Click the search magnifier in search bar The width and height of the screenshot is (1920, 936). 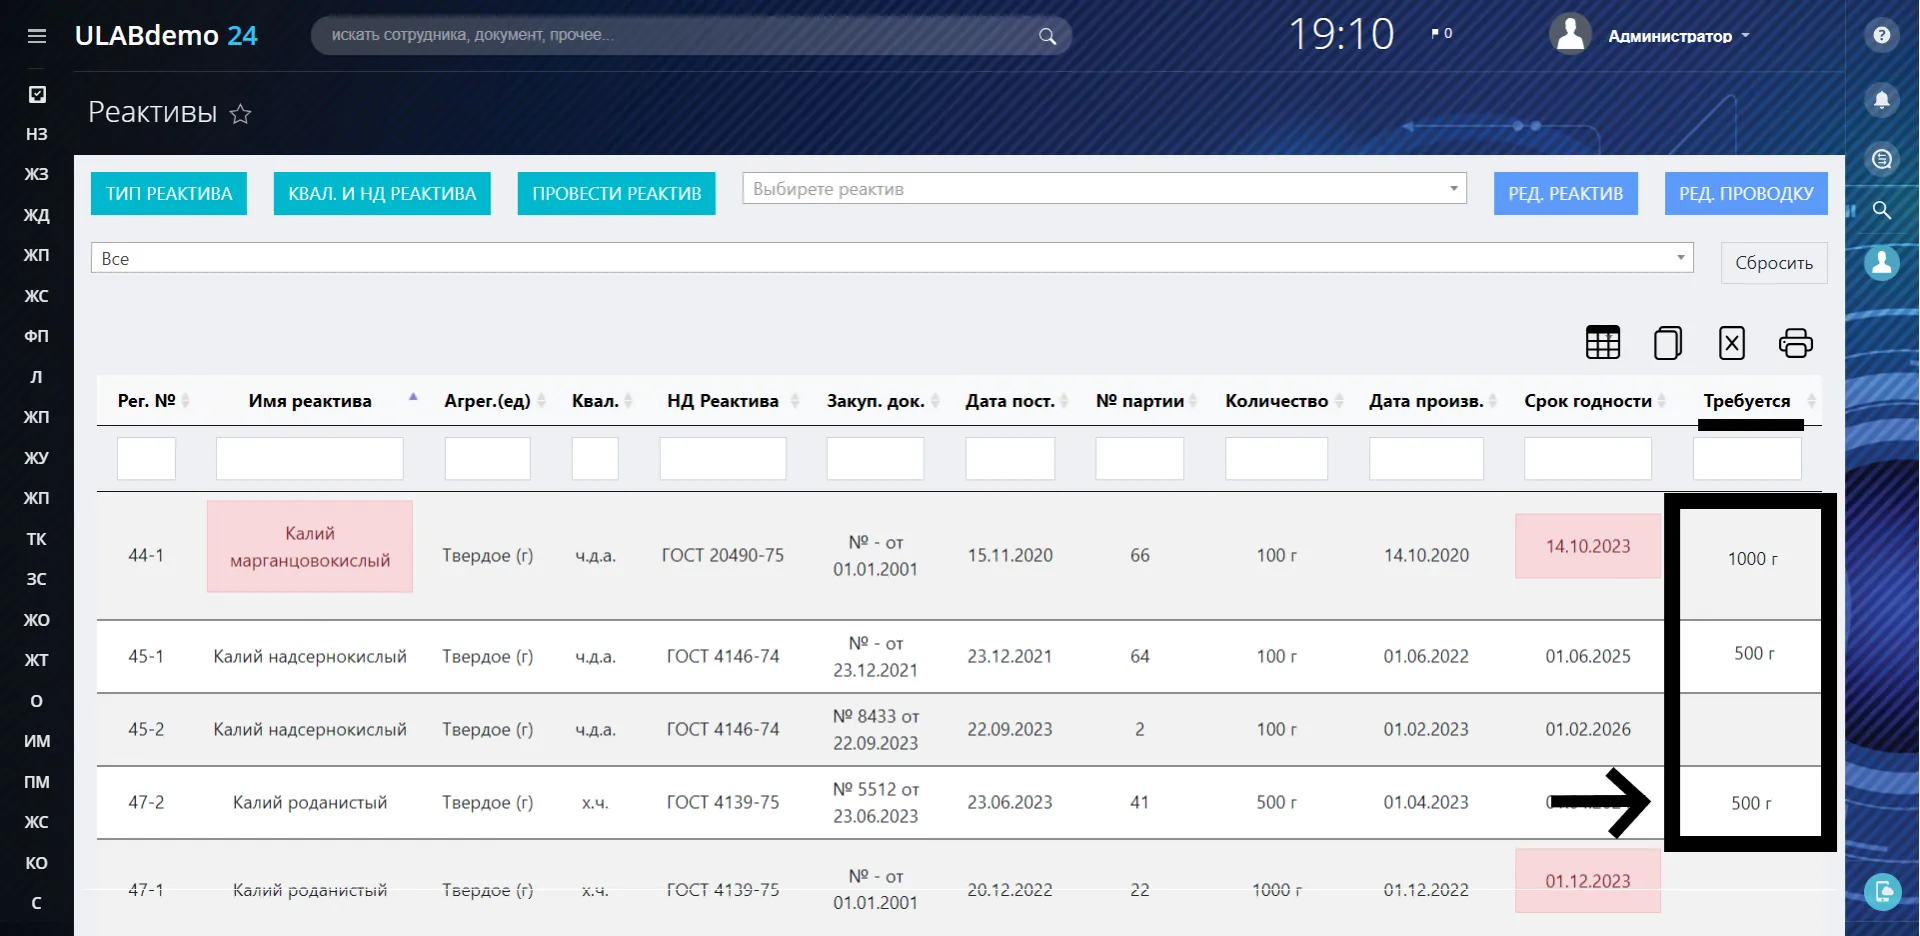pyautogui.click(x=1047, y=36)
